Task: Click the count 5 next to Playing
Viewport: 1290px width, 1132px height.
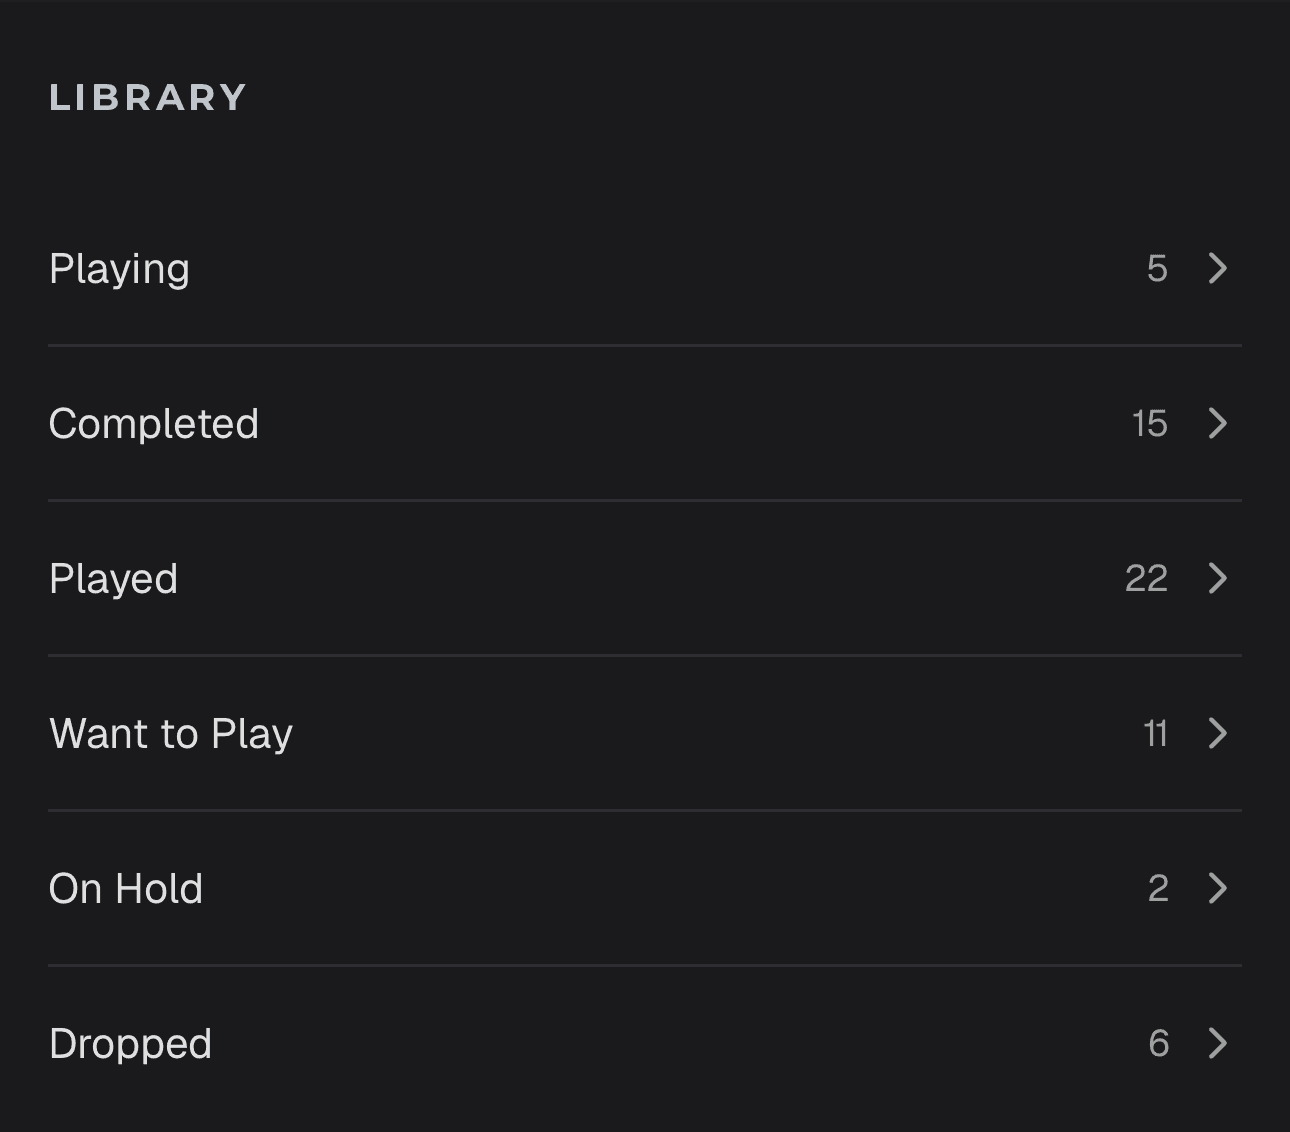Action: tap(1157, 268)
